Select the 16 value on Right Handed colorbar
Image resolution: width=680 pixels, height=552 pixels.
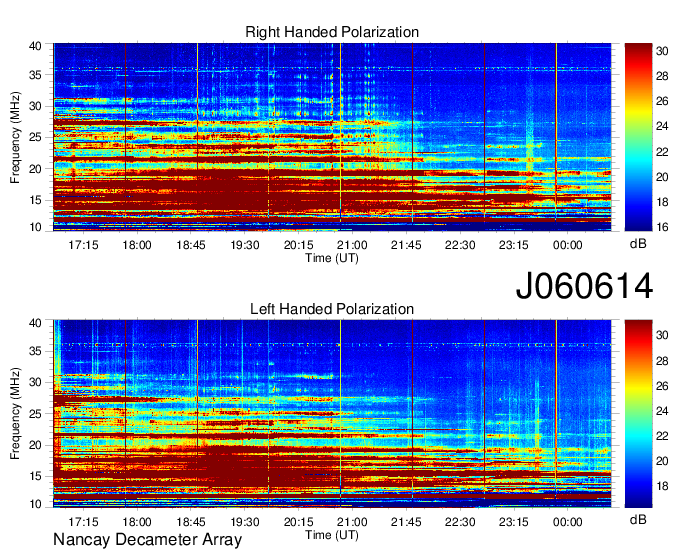(x=662, y=227)
